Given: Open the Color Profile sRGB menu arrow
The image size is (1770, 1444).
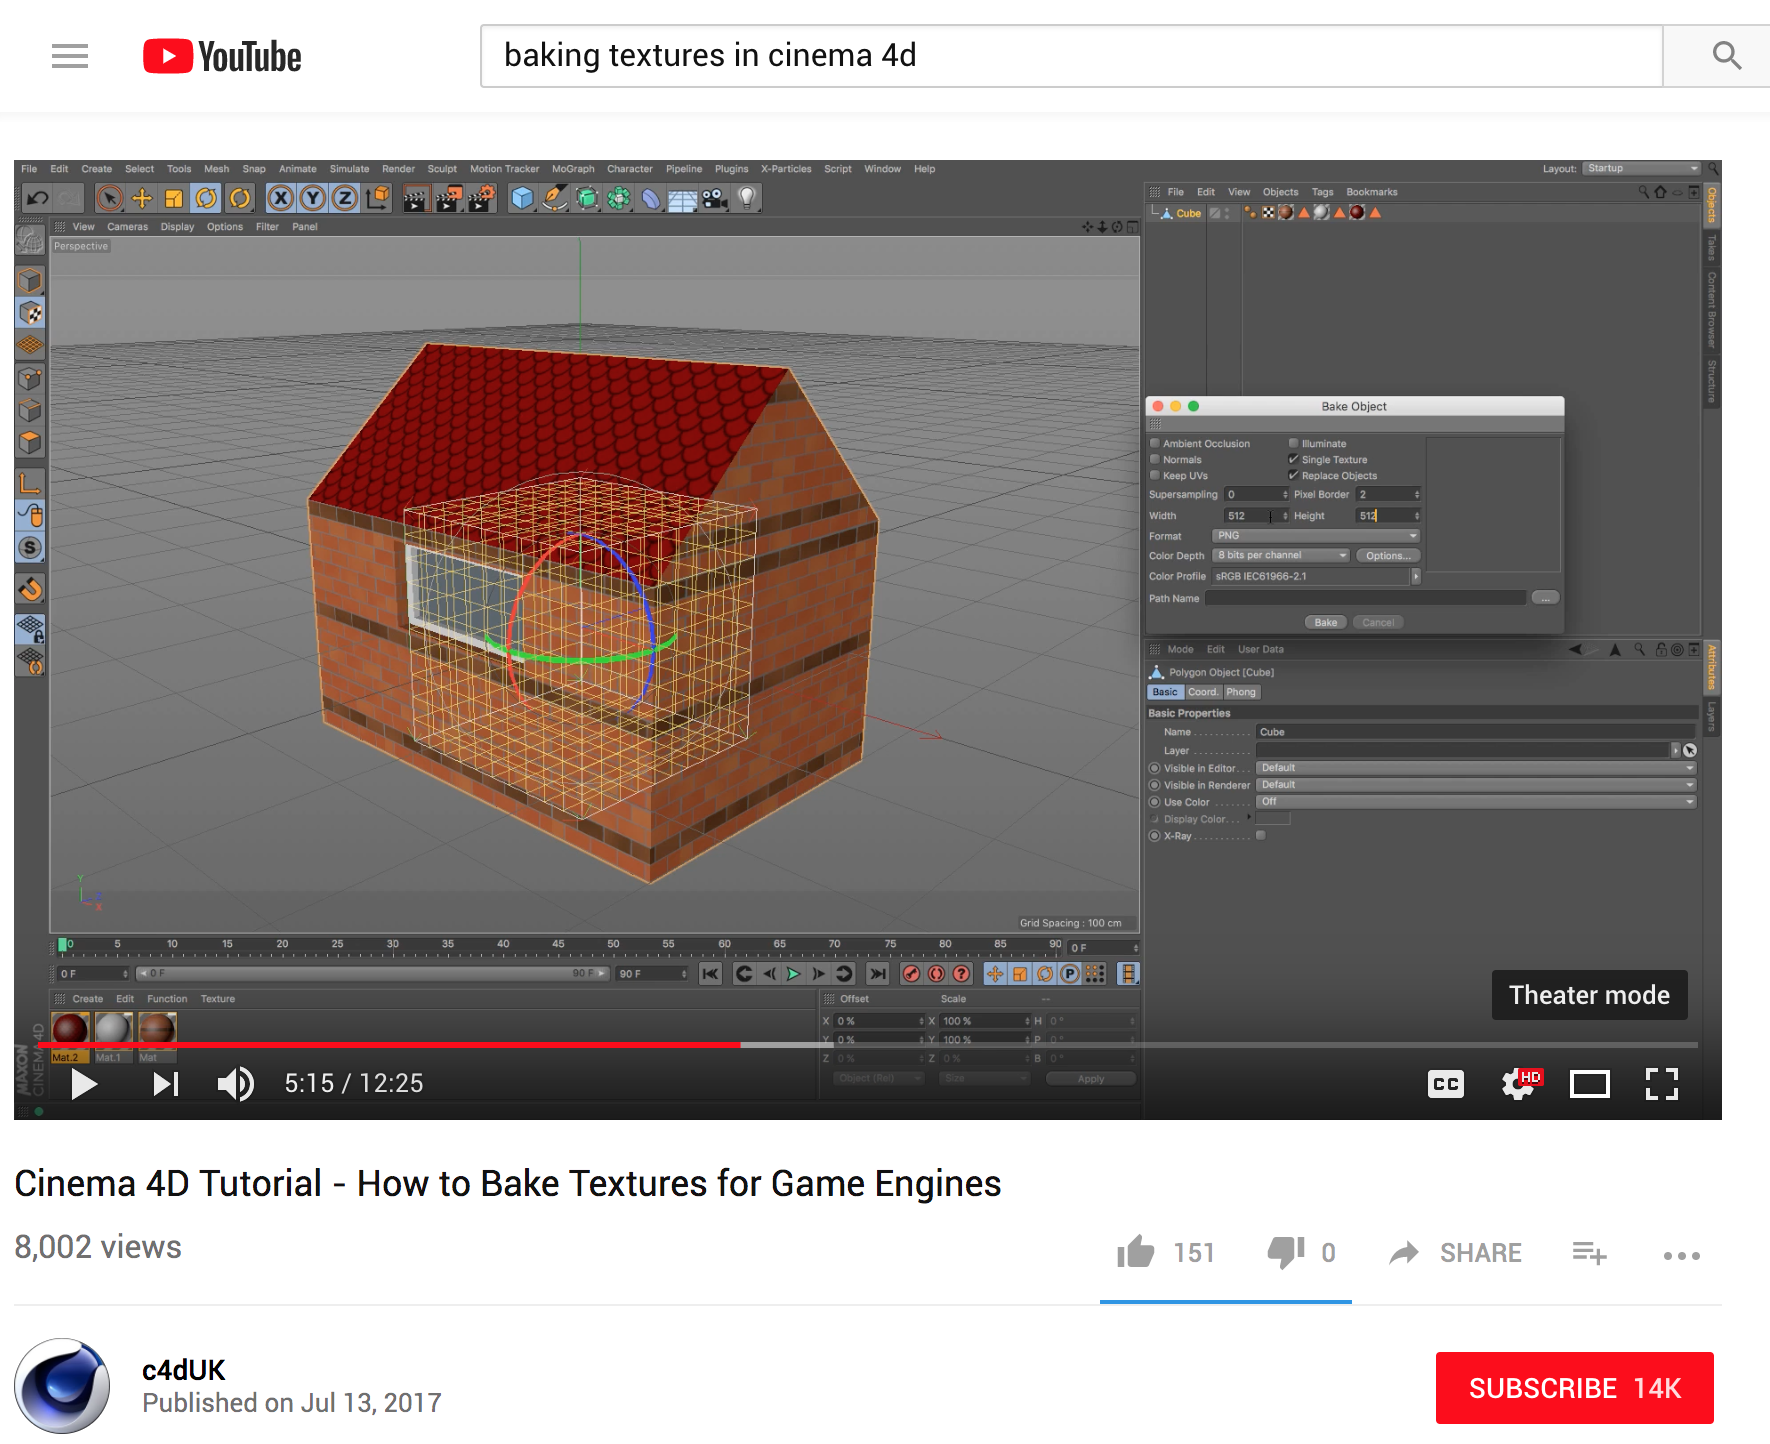Looking at the screenshot, I should coord(1416,576).
